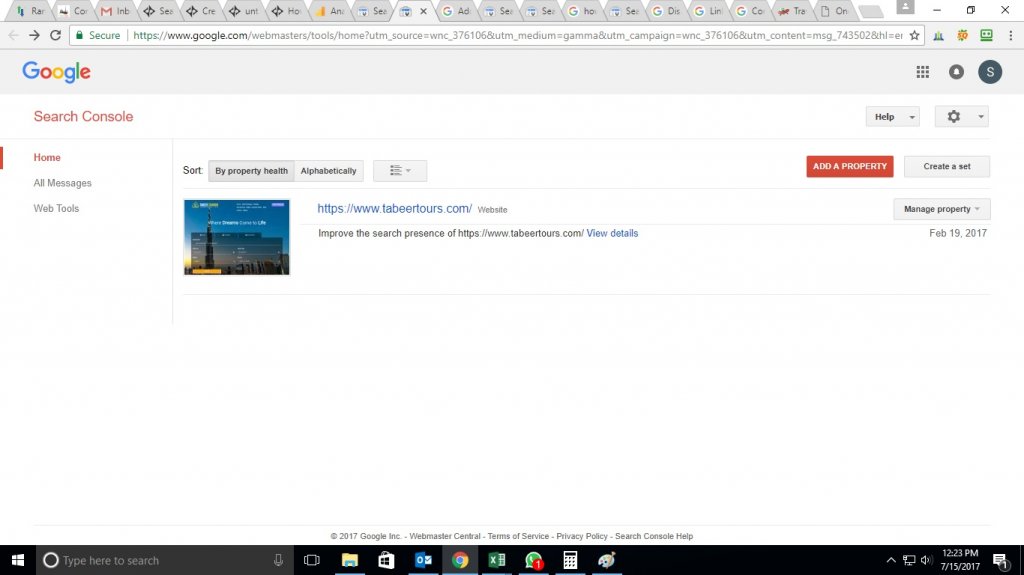Open Chrome's three-dot menu
The height and width of the screenshot is (575, 1024).
[x=1010, y=35]
